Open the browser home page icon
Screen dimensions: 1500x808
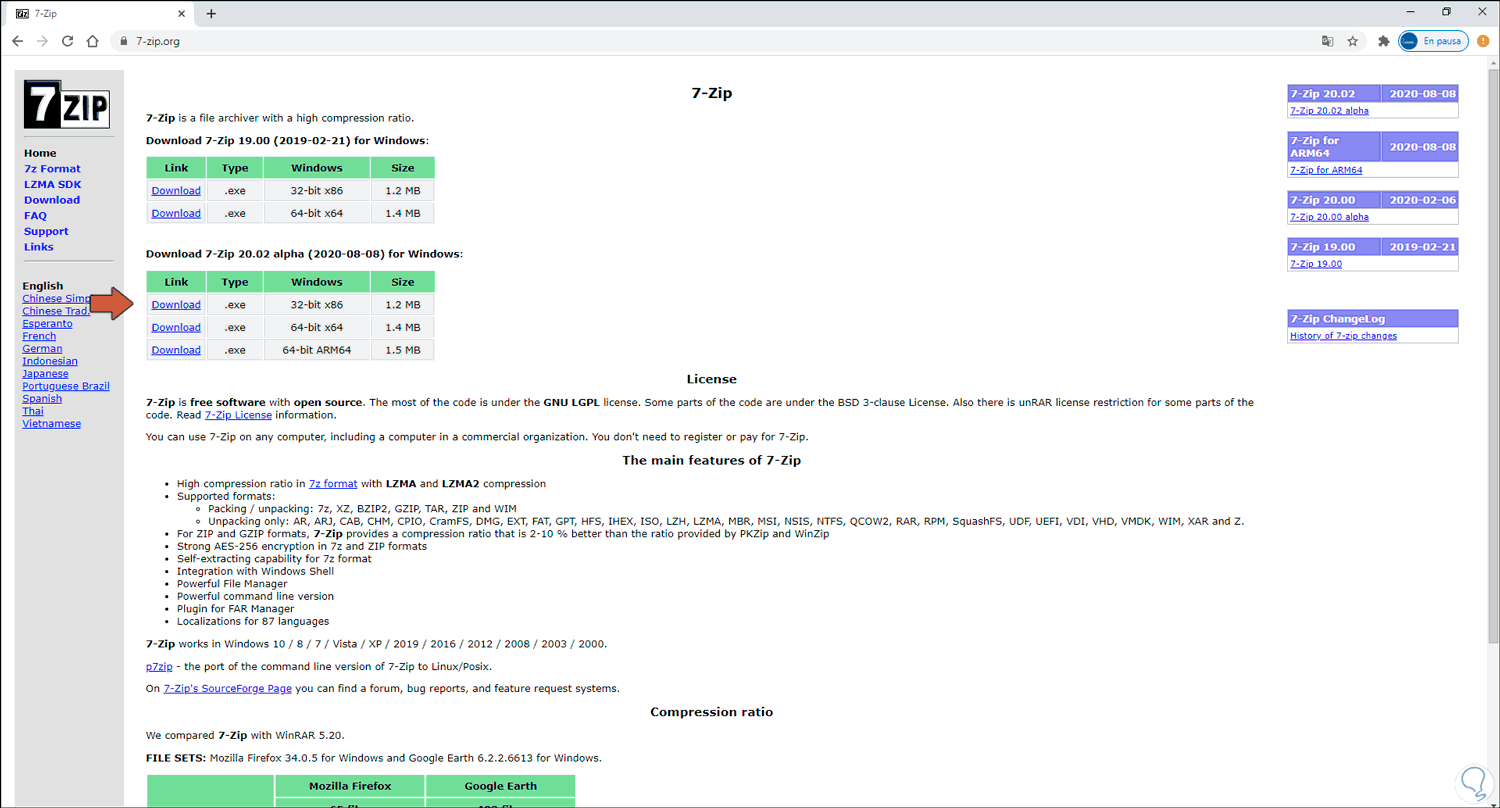[x=93, y=41]
